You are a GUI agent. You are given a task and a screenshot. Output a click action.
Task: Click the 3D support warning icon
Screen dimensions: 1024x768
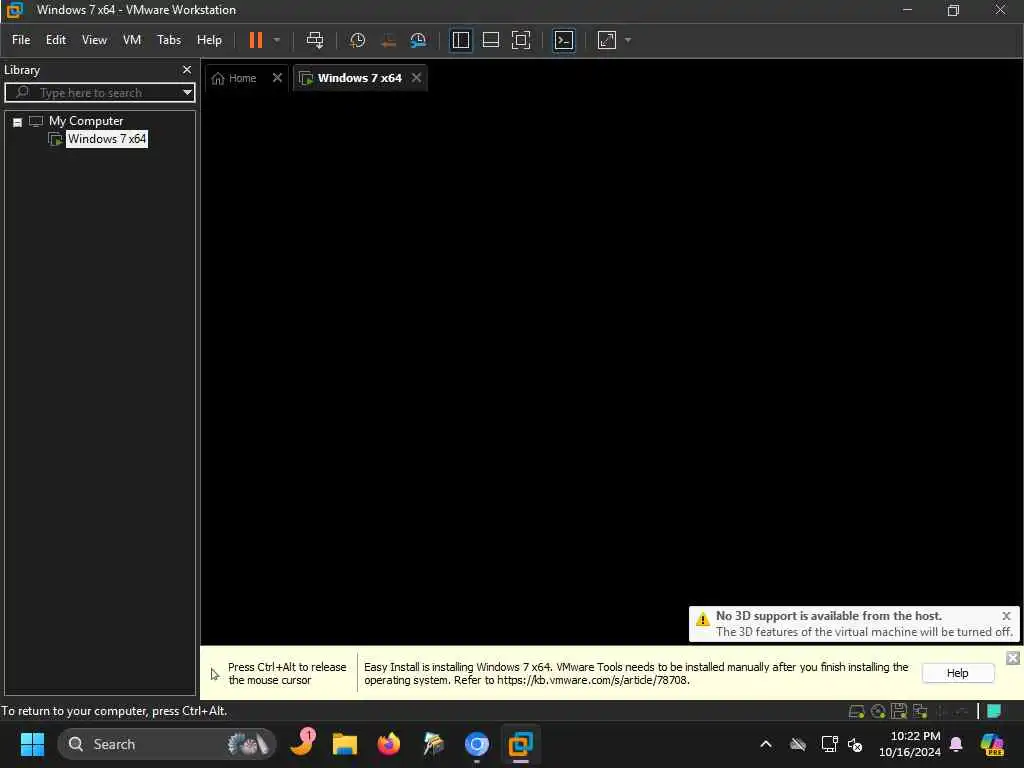click(703, 618)
